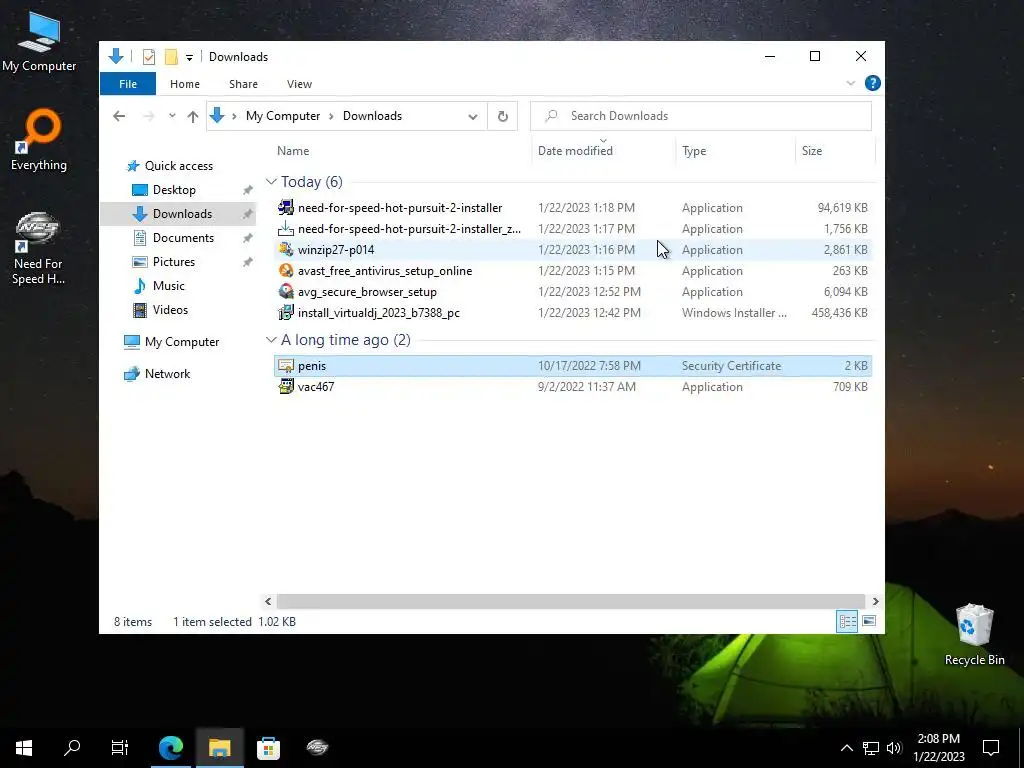Click Downloads in the address breadcrumb

click(x=372, y=116)
